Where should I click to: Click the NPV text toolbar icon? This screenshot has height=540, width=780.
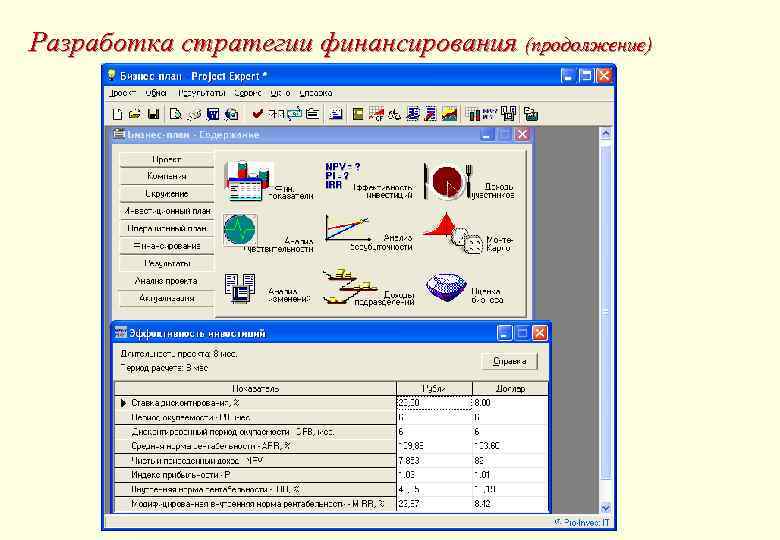[x=490, y=114]
